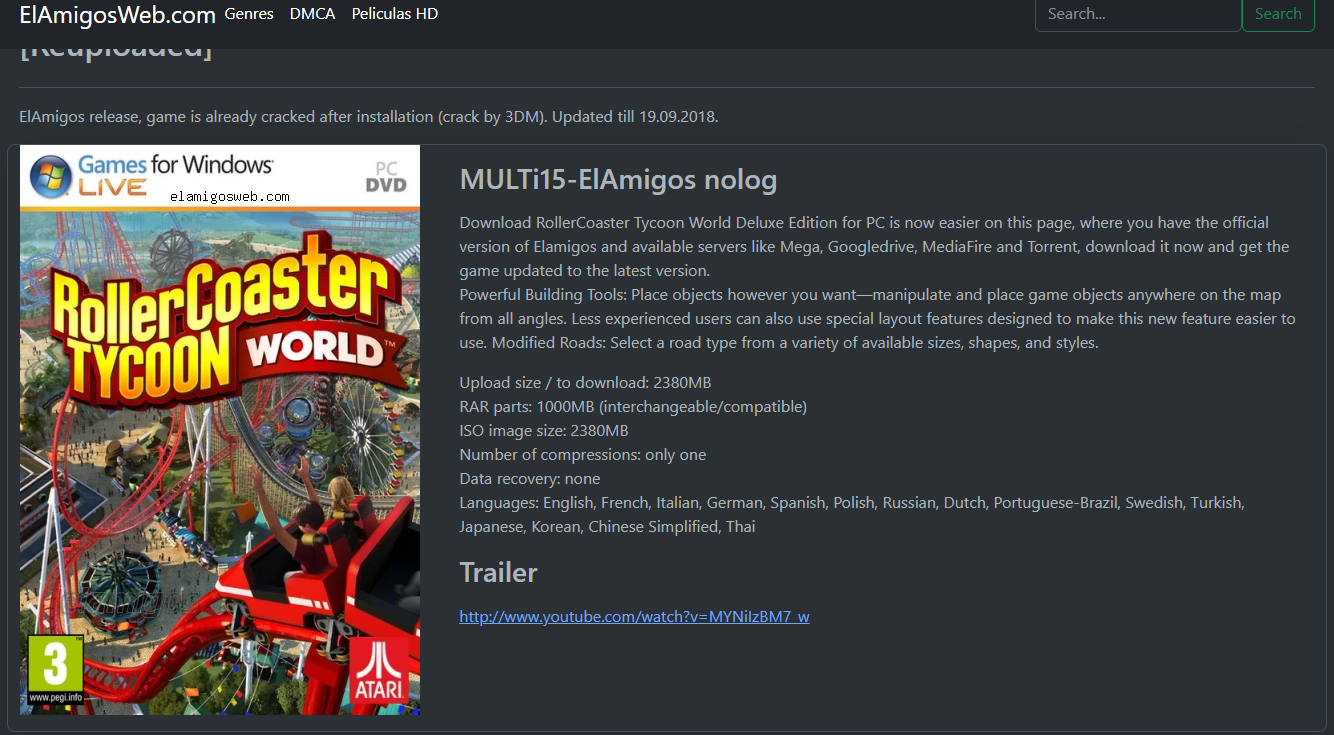Click the 'Upload size / to download: 2380MB' line
The width and height of the screenshot is (1334, 735).
(585, 382)
